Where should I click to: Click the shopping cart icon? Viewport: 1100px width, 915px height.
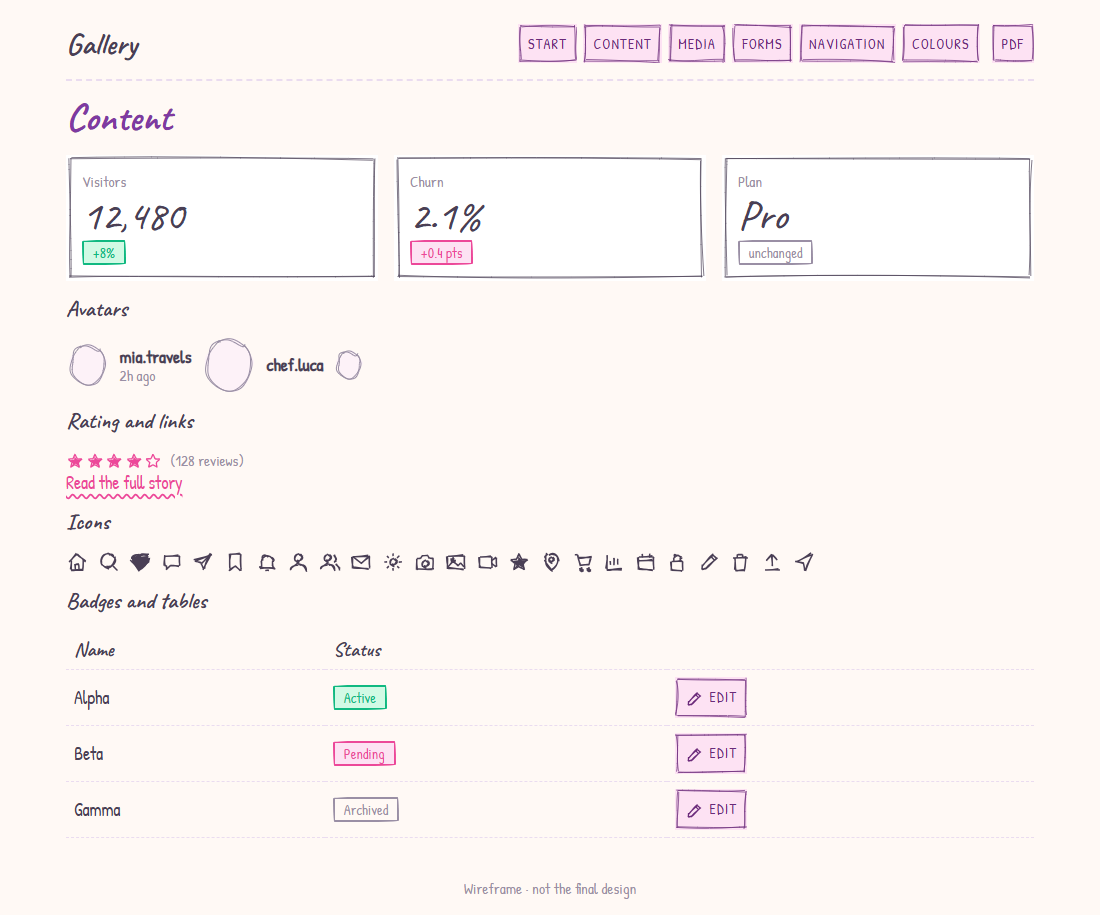(583, 562)
